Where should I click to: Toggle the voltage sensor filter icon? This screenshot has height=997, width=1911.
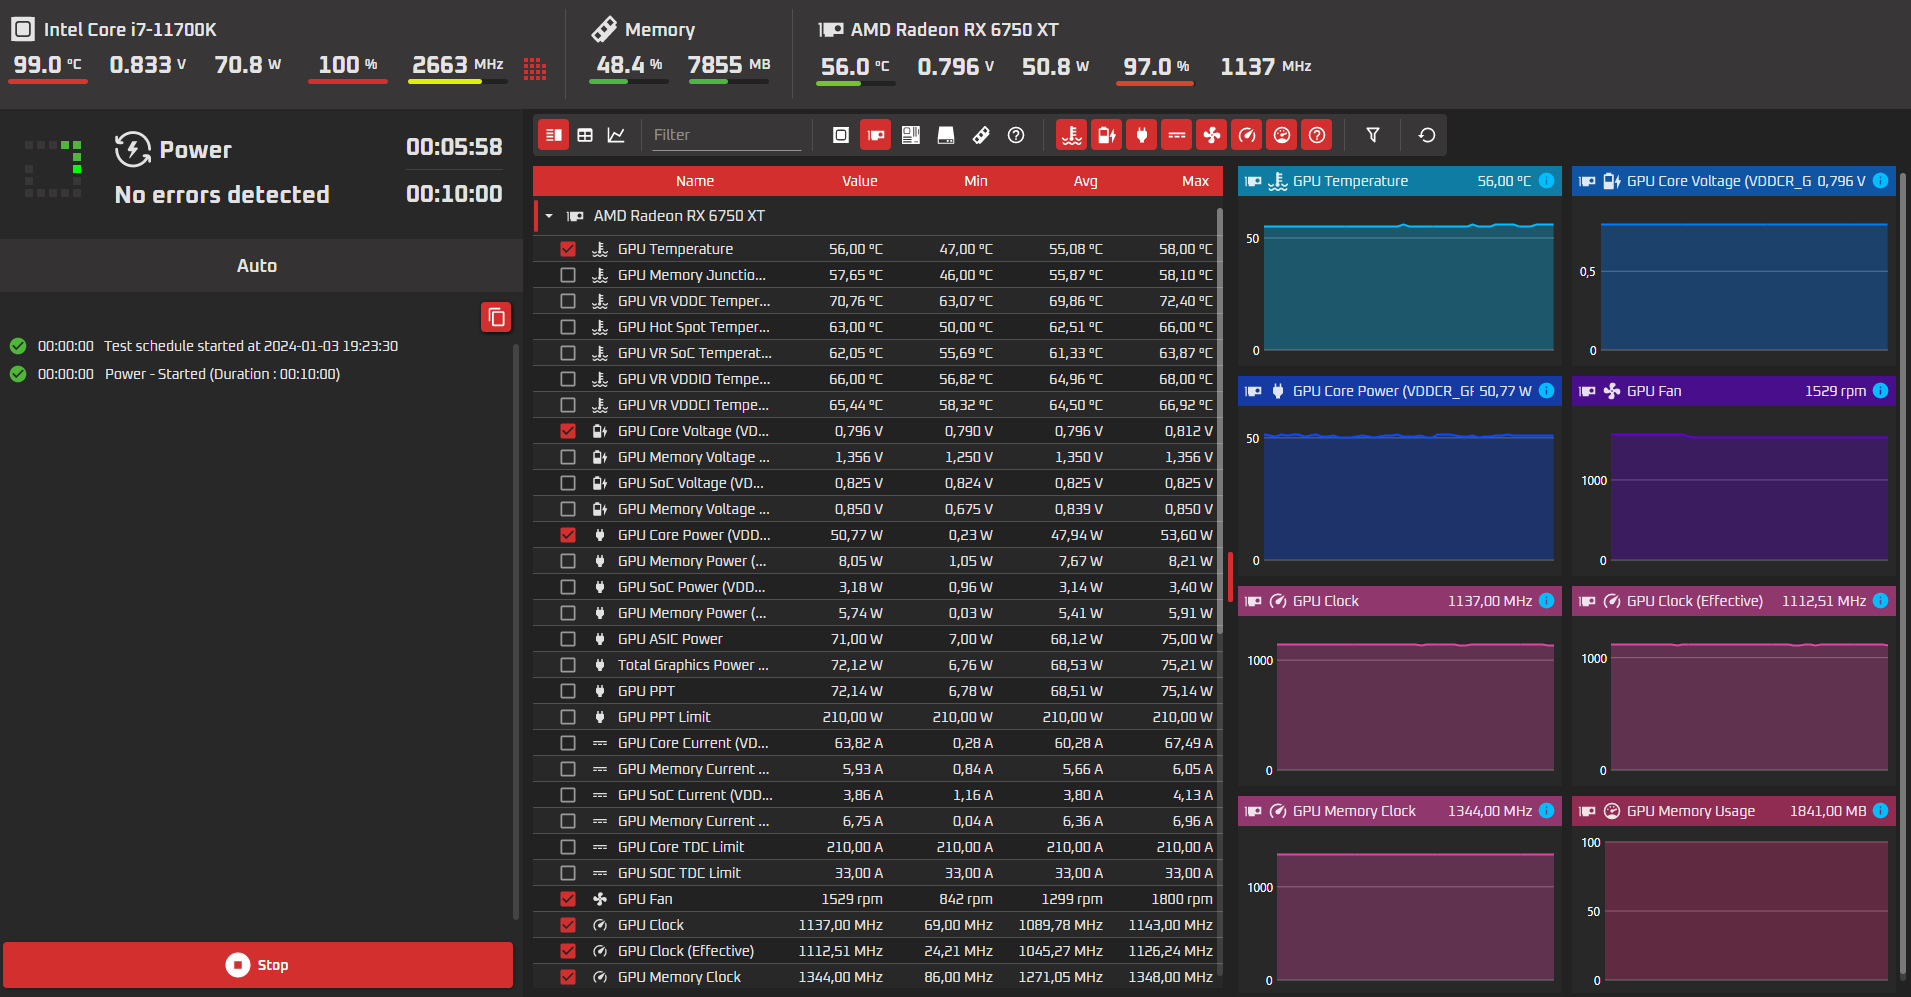[x=1107, y=135]
